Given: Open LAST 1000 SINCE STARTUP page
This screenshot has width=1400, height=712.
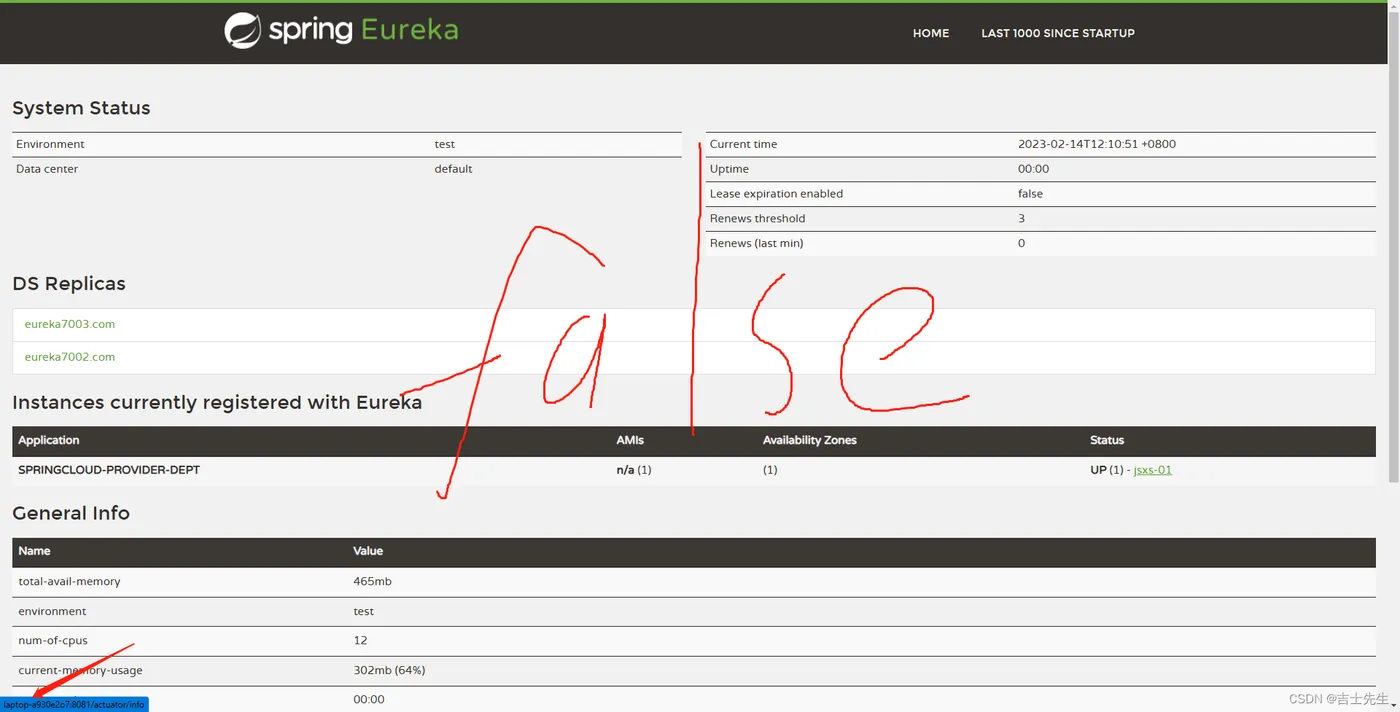Looking at the screenshot, I should pos(1058,33).
